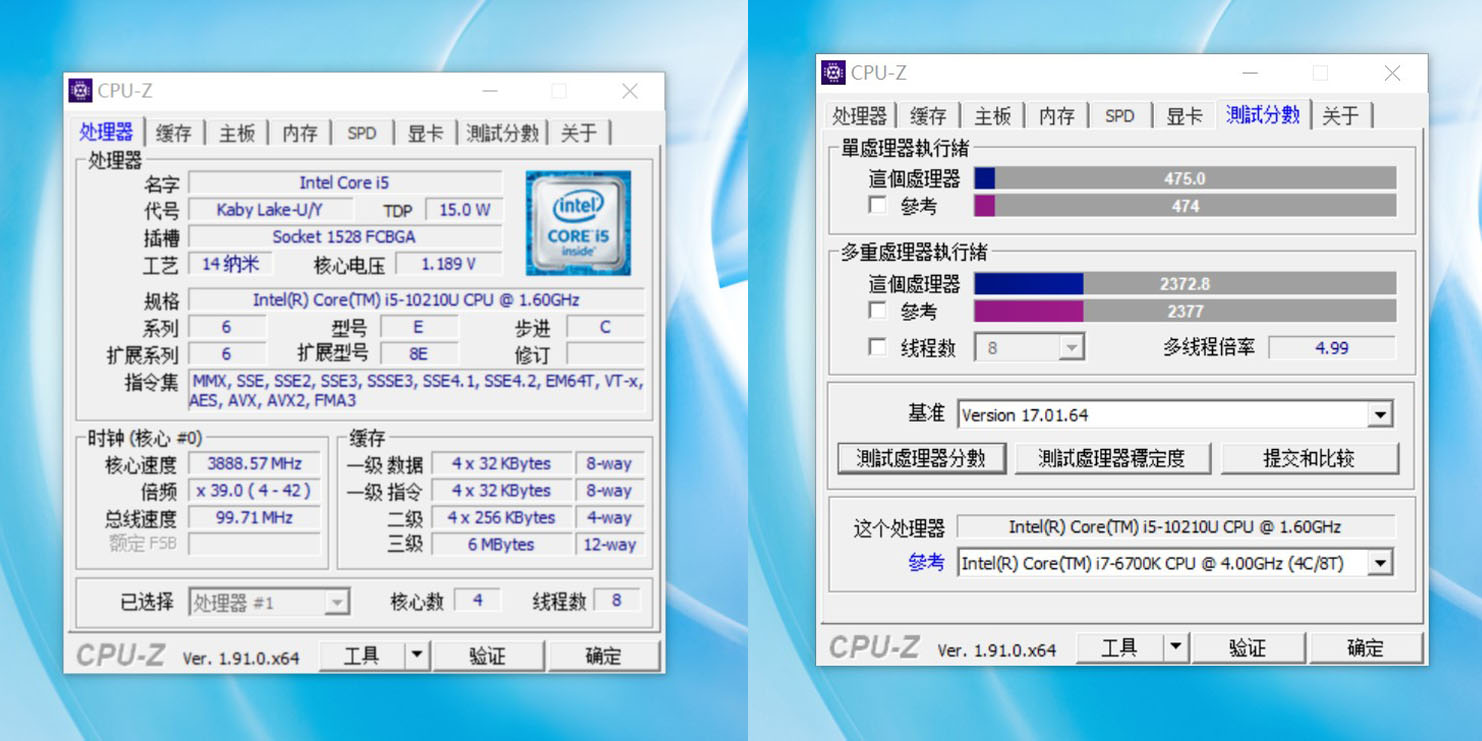1482x741 pixels.
Task: Confirm with 确定 in the processor-info window
Action: [x=603, y=656]
